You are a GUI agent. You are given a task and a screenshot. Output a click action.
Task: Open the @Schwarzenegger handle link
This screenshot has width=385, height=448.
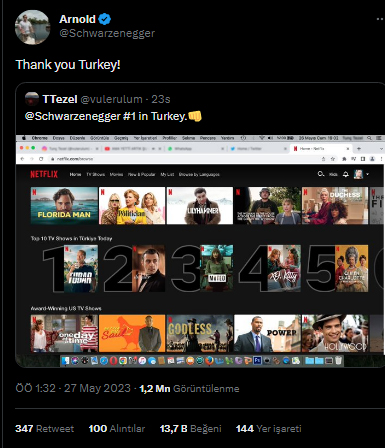coord(107,33)
